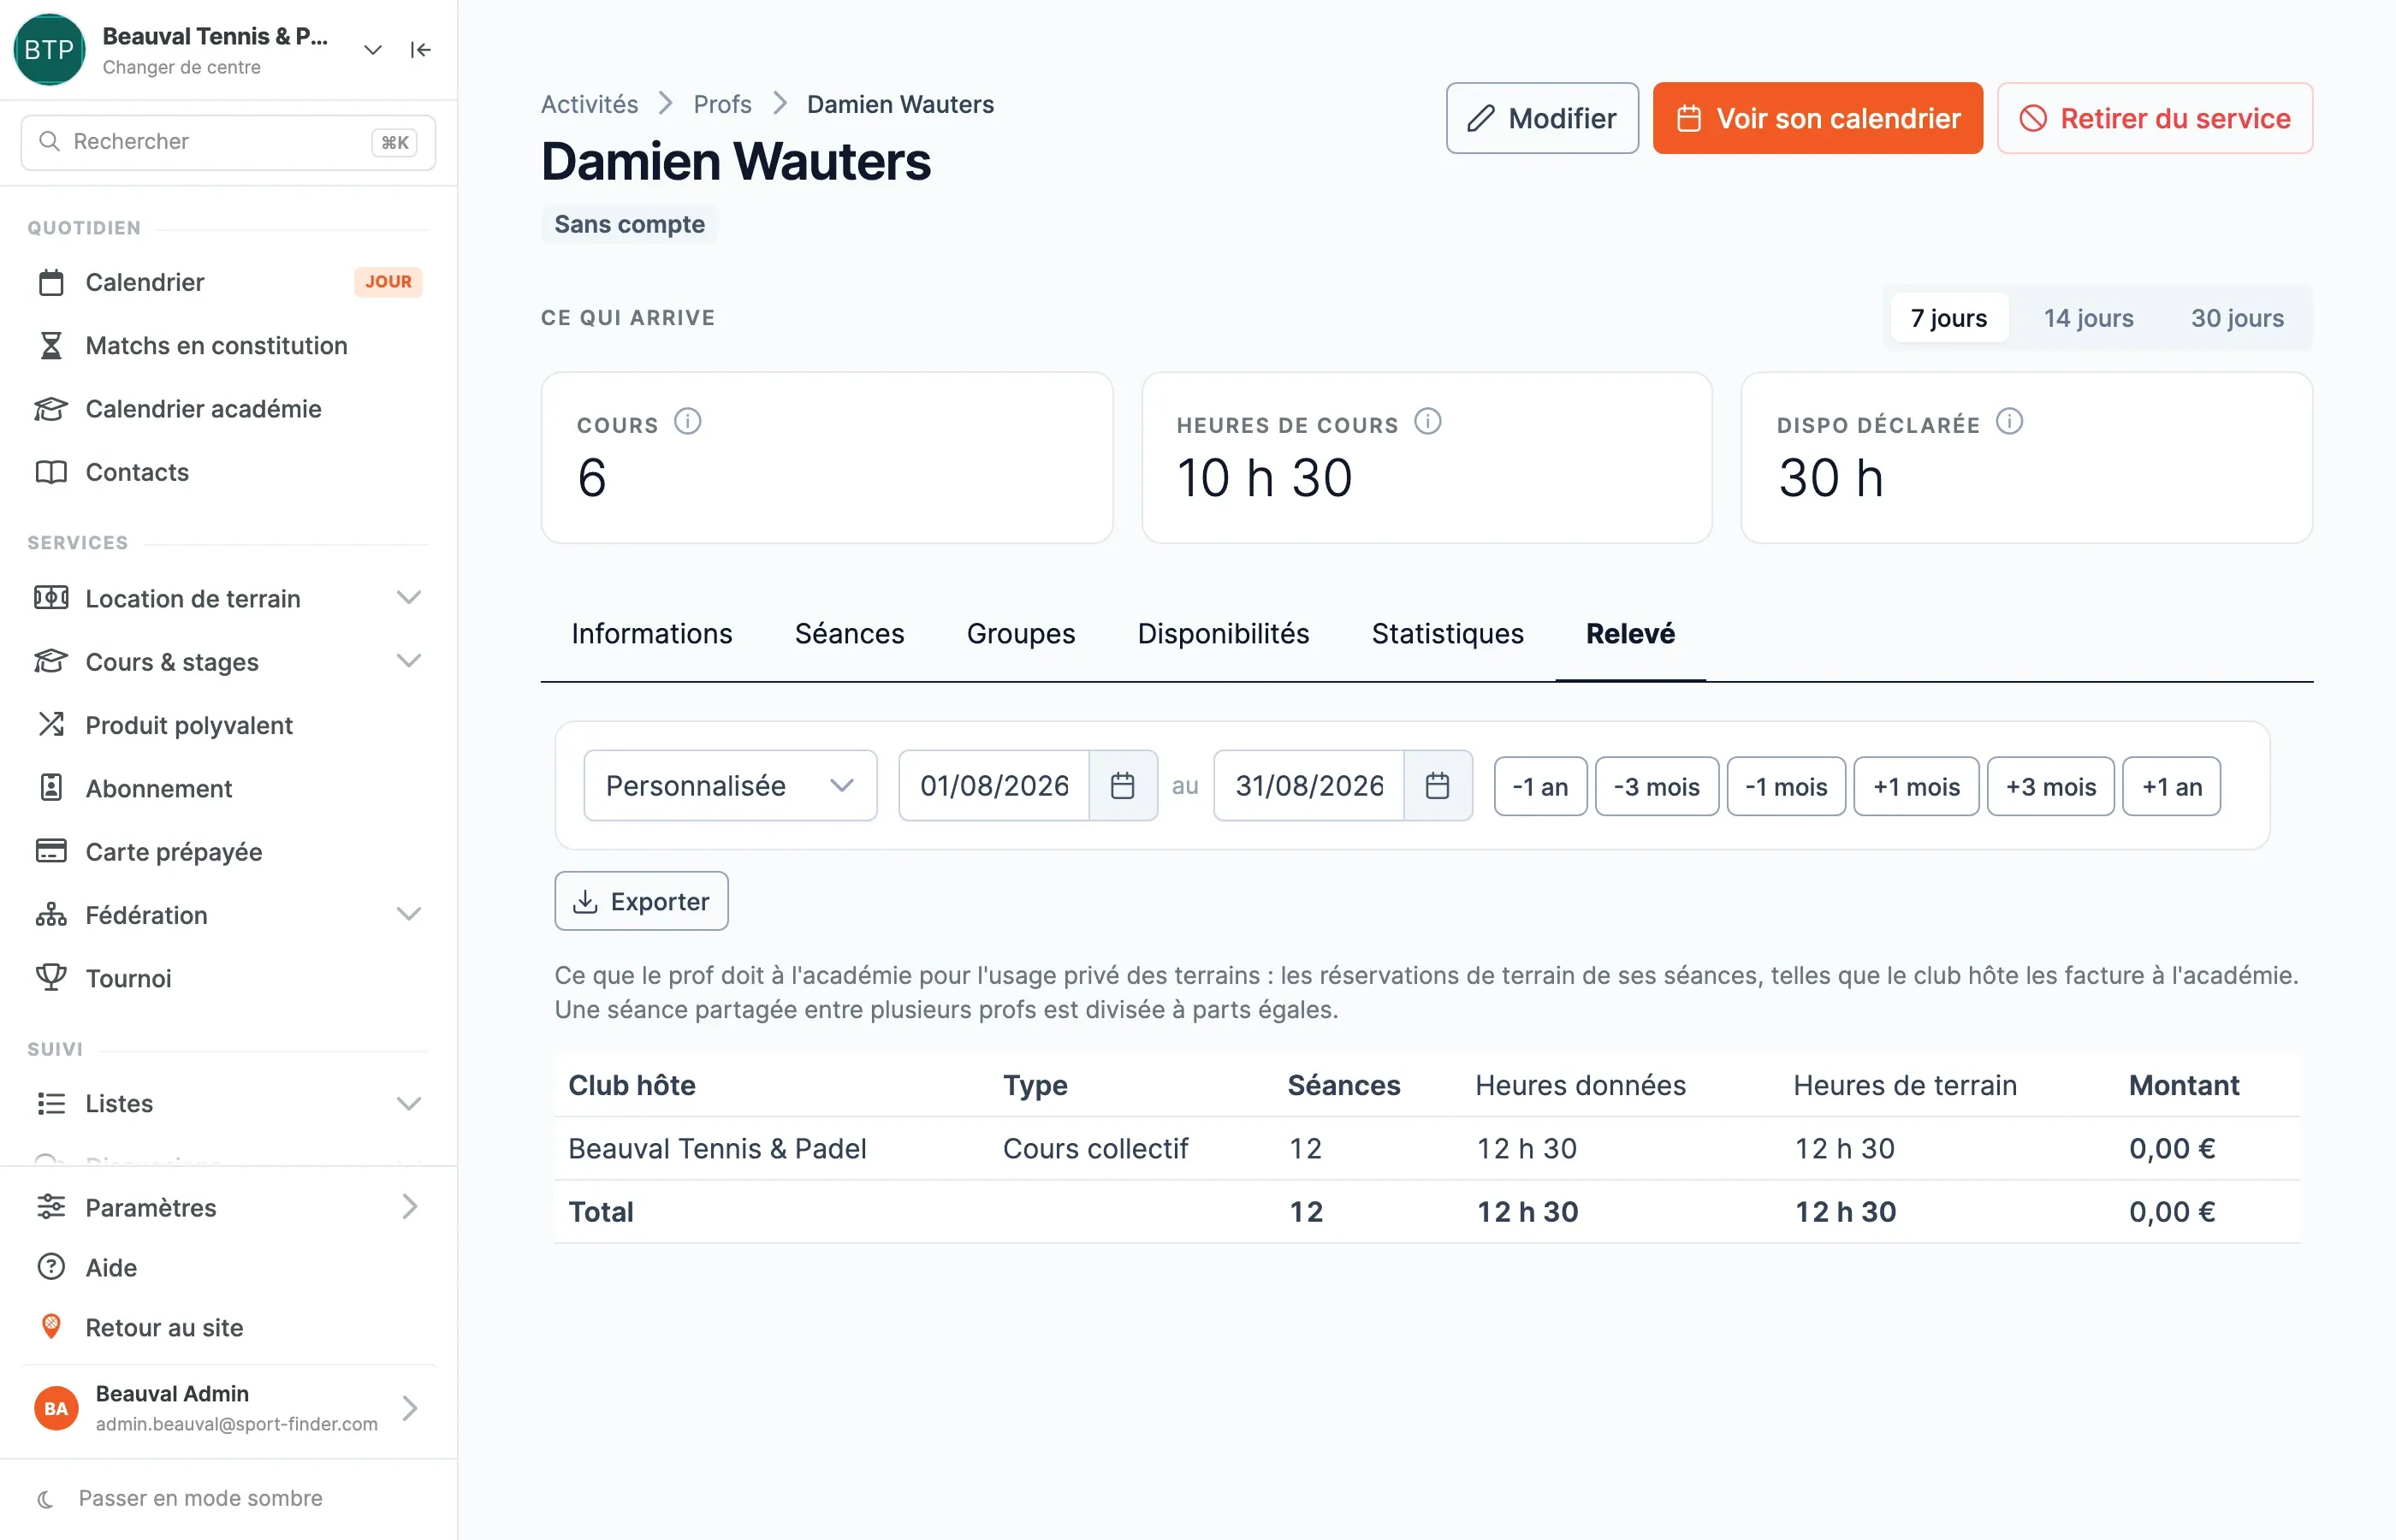Shift period with +1 an button

pyautogui.click(x=2171, y=787)
